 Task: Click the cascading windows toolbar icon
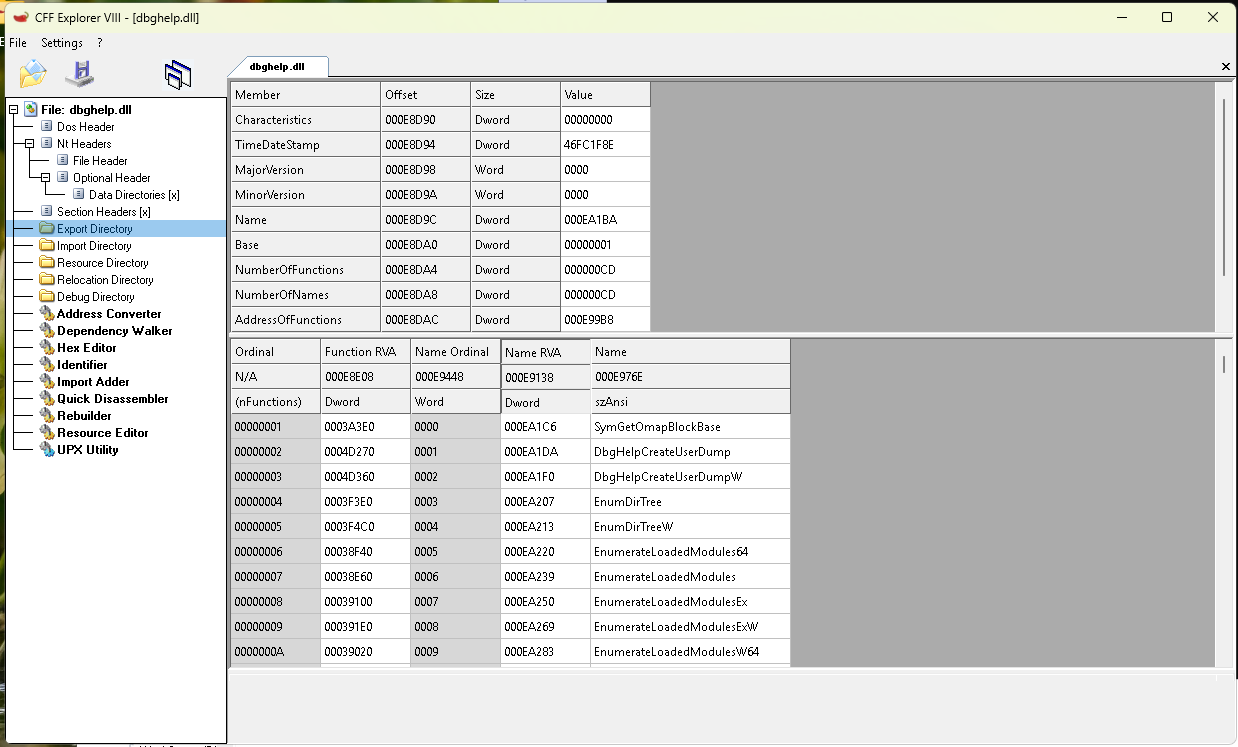178,74
